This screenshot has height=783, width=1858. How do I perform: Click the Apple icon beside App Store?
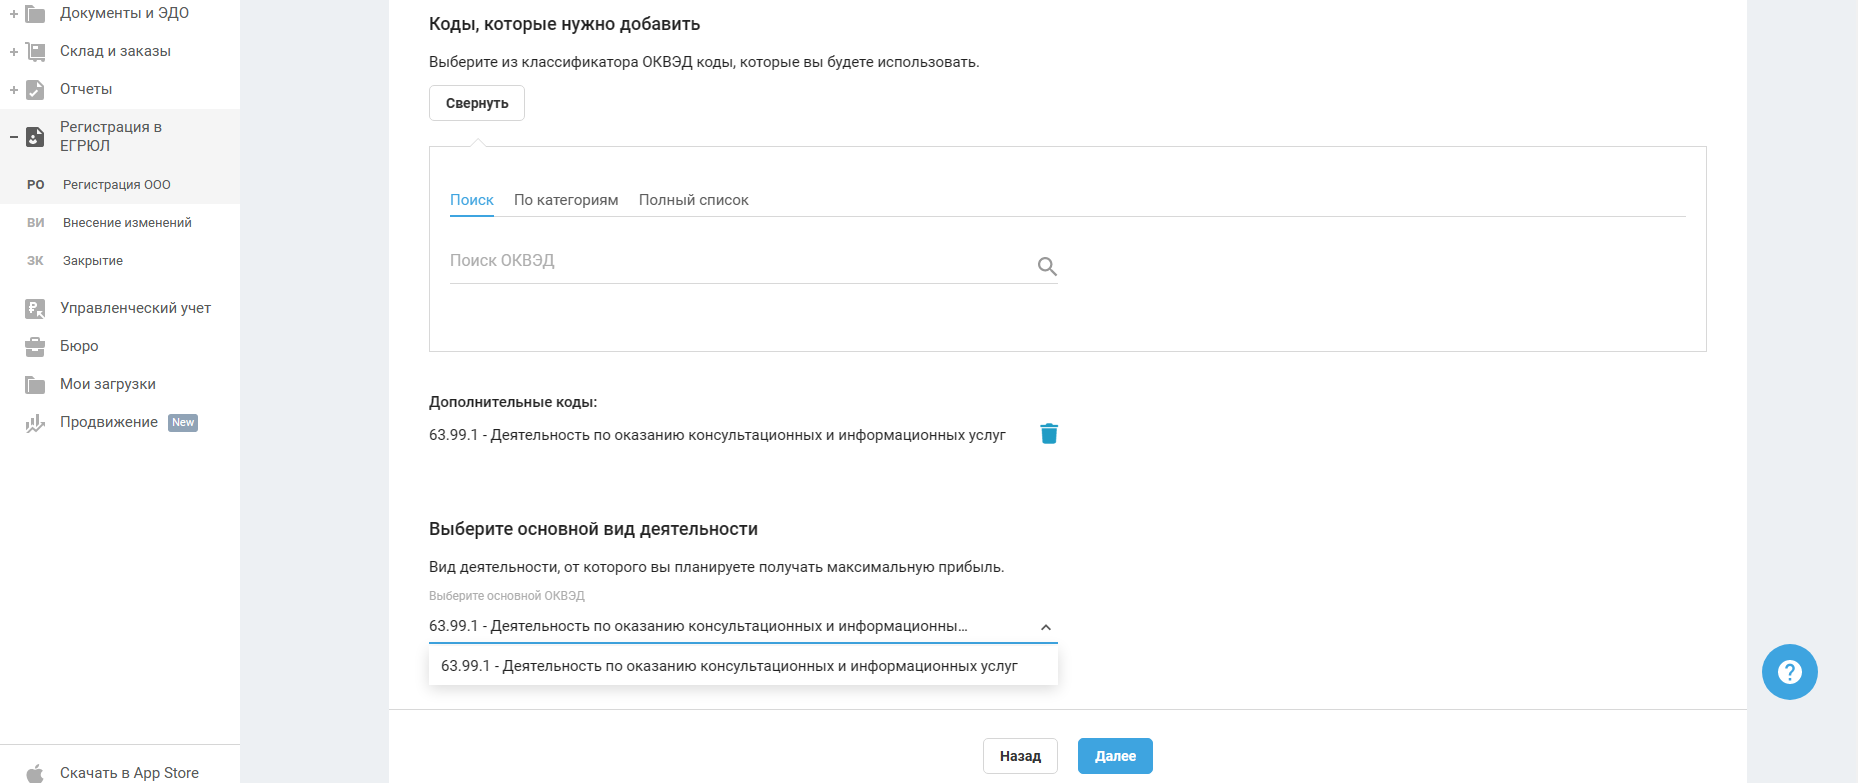pos(35,773)
